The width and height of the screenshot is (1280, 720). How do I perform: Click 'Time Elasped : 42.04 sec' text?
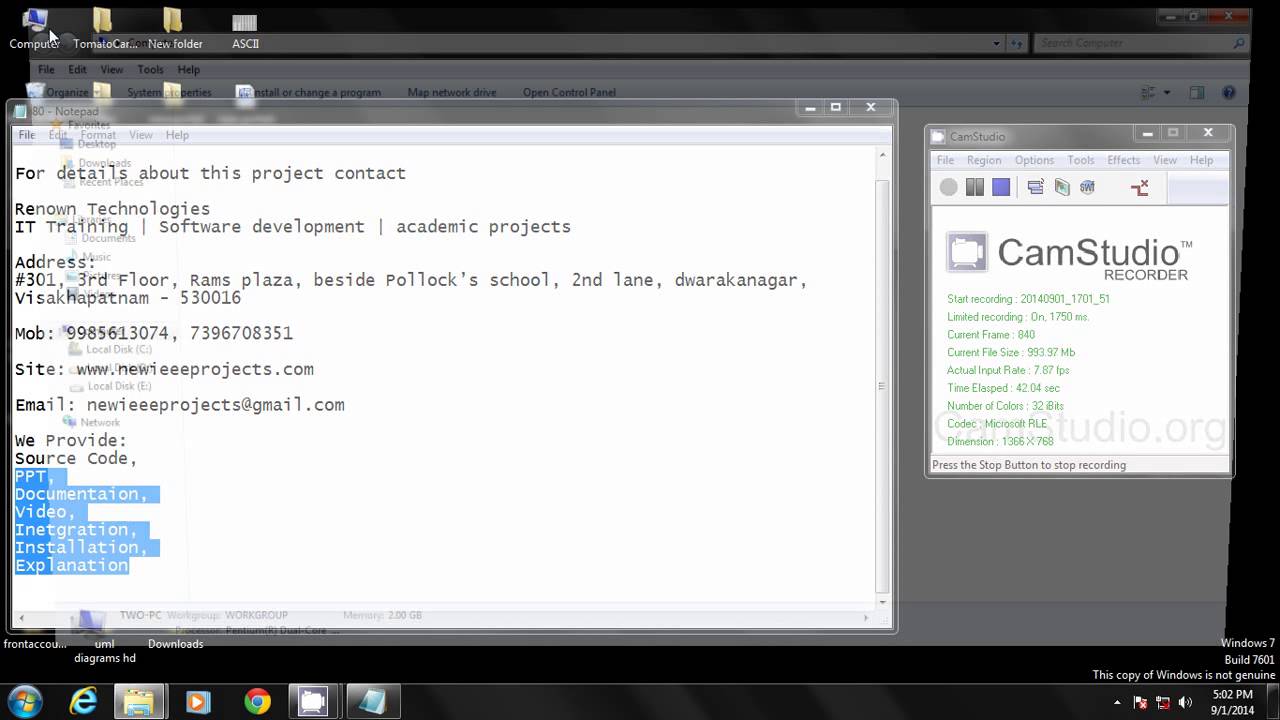click(x=1003, y=388)
